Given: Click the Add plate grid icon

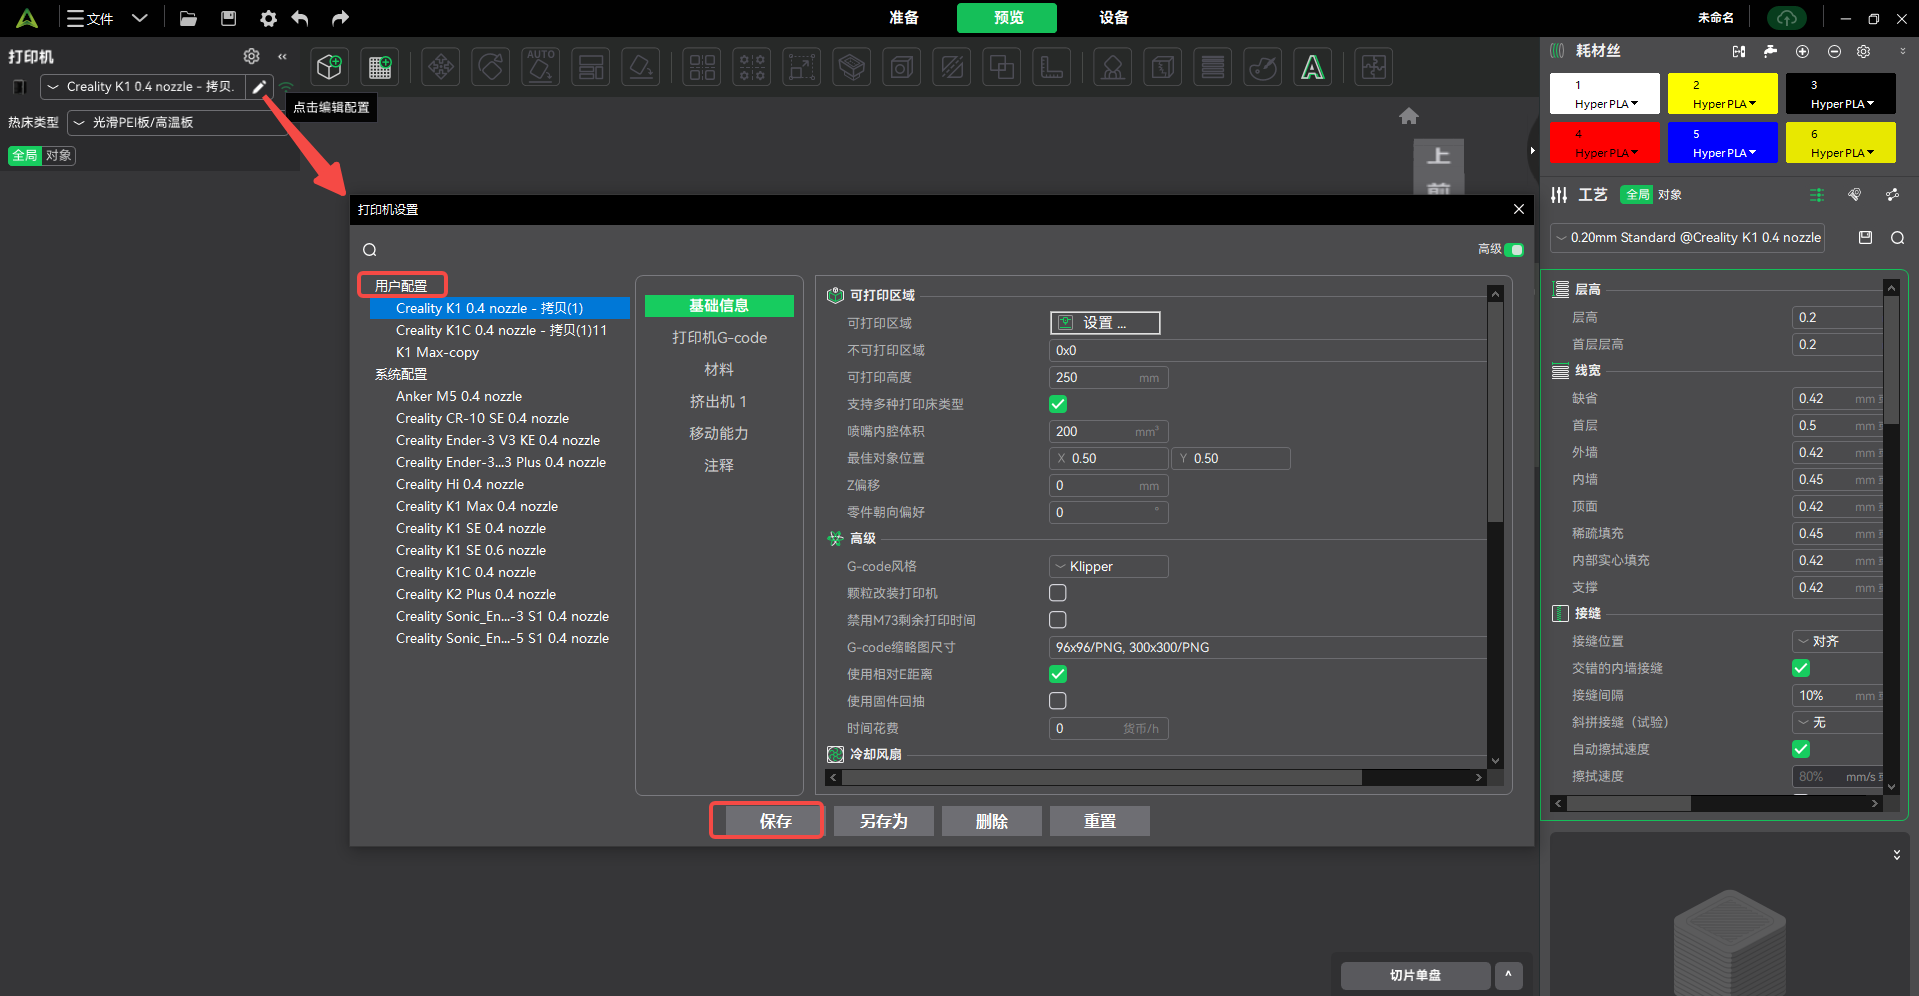Looking at the screenshot, I should coord(380,67).
